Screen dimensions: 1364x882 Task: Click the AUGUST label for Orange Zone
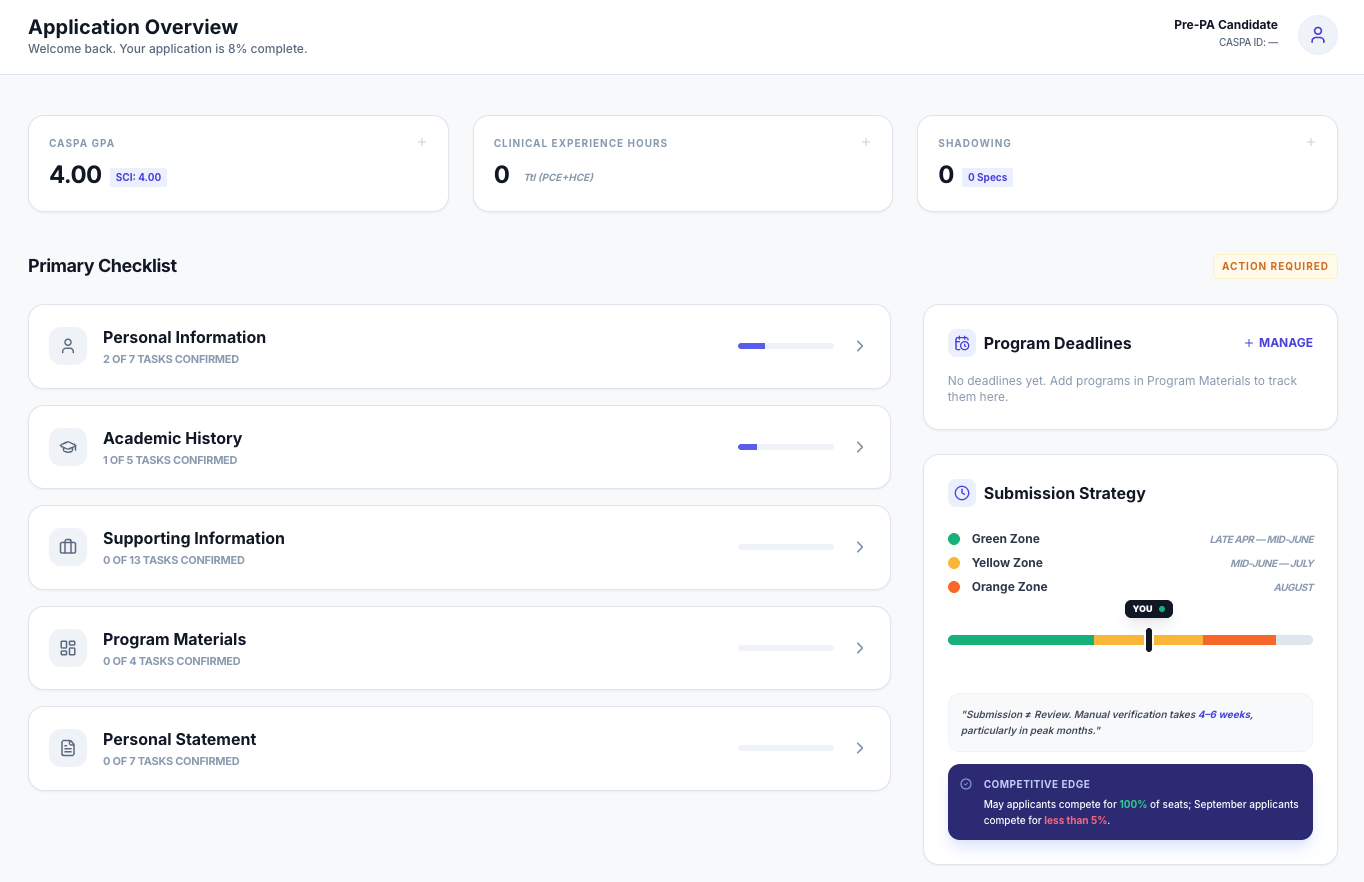[x=1293, y=587]
